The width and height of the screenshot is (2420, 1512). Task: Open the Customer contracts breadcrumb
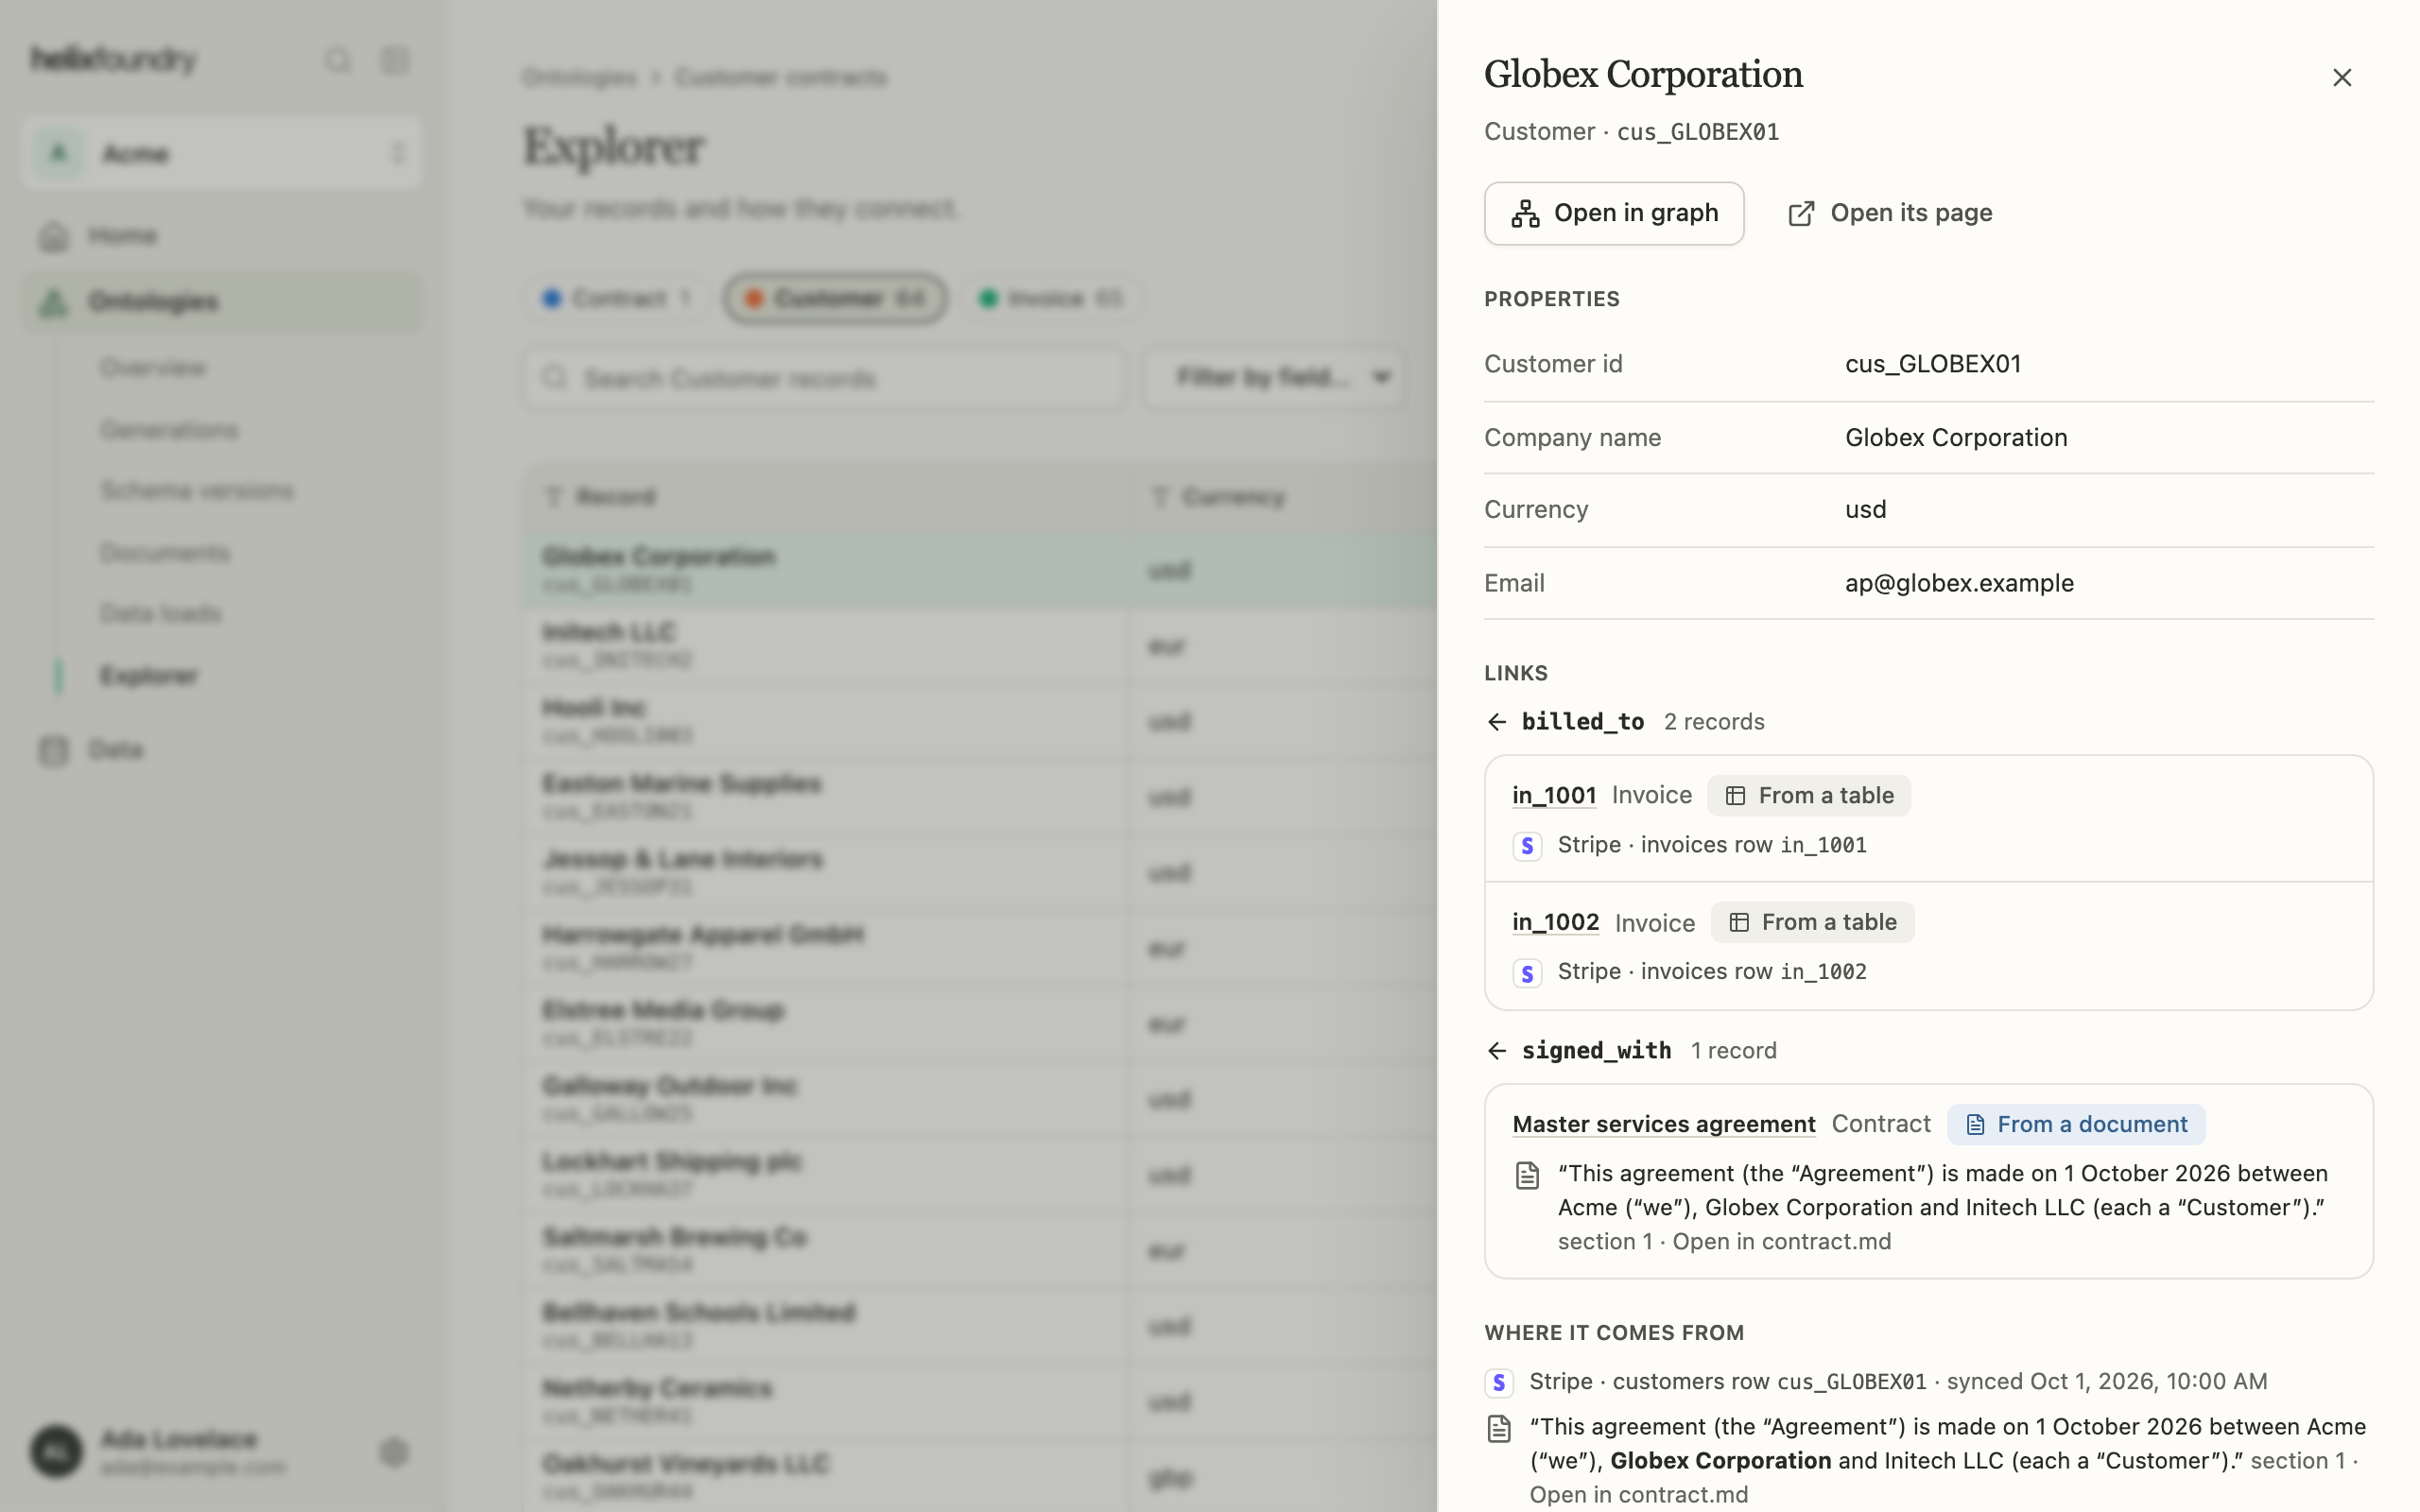tap(780, 78)
